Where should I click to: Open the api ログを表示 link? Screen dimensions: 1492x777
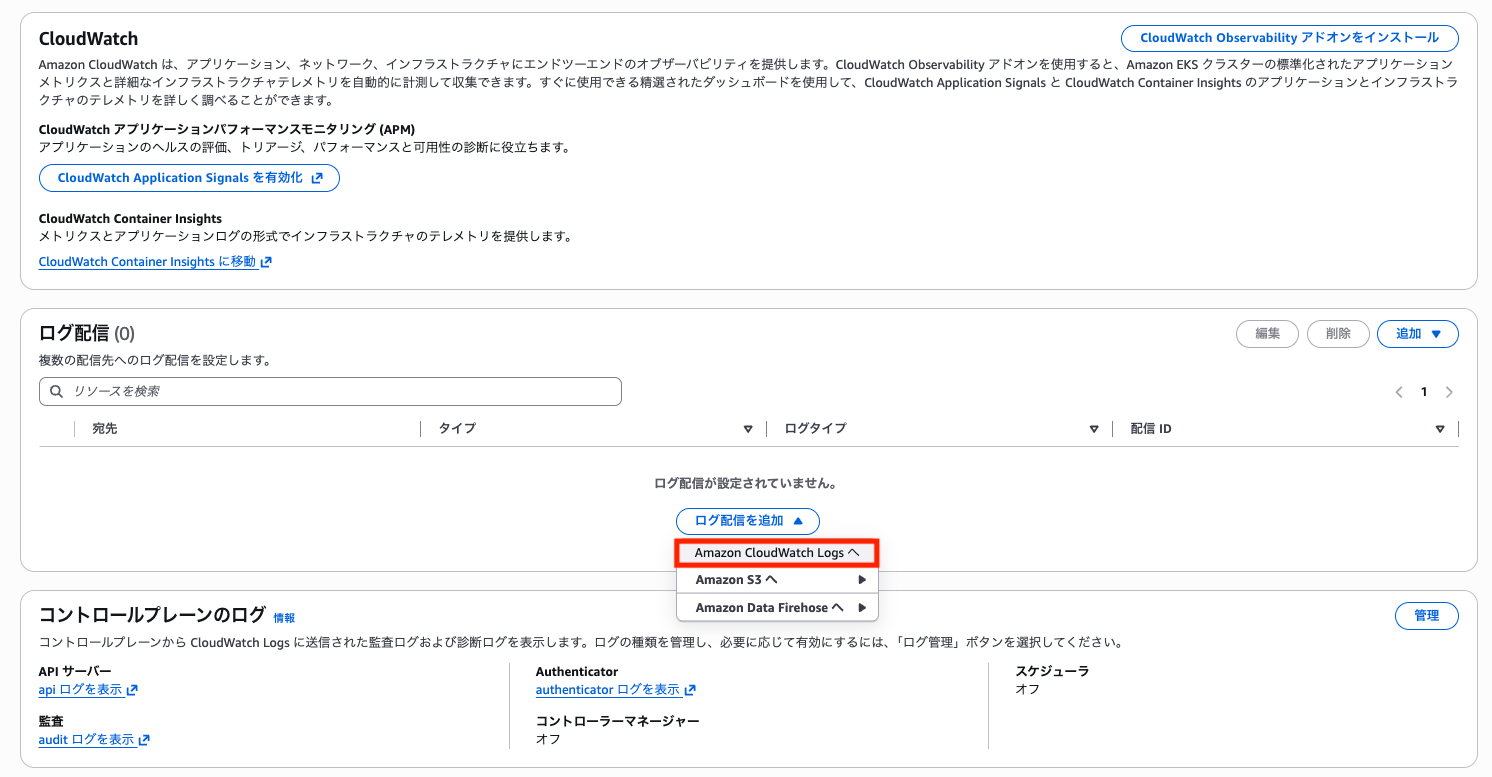pos(88,689)
